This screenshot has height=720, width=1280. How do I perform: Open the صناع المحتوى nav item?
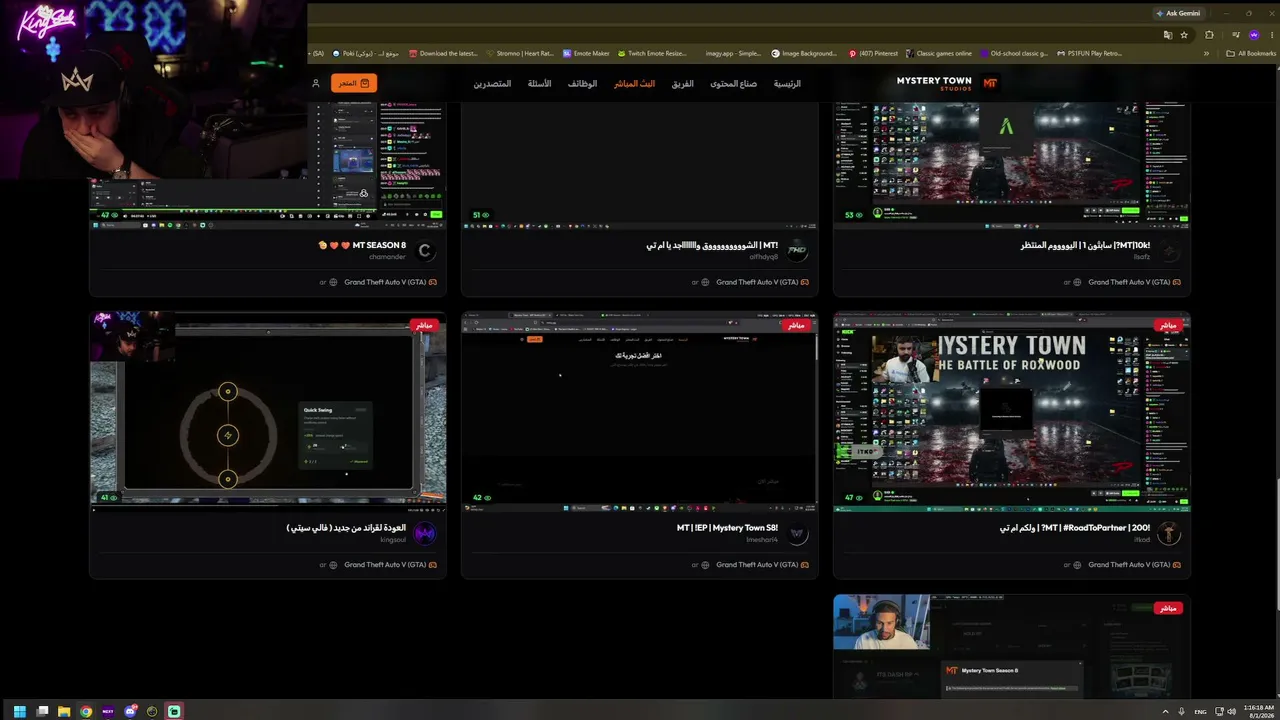coord(733,83)
